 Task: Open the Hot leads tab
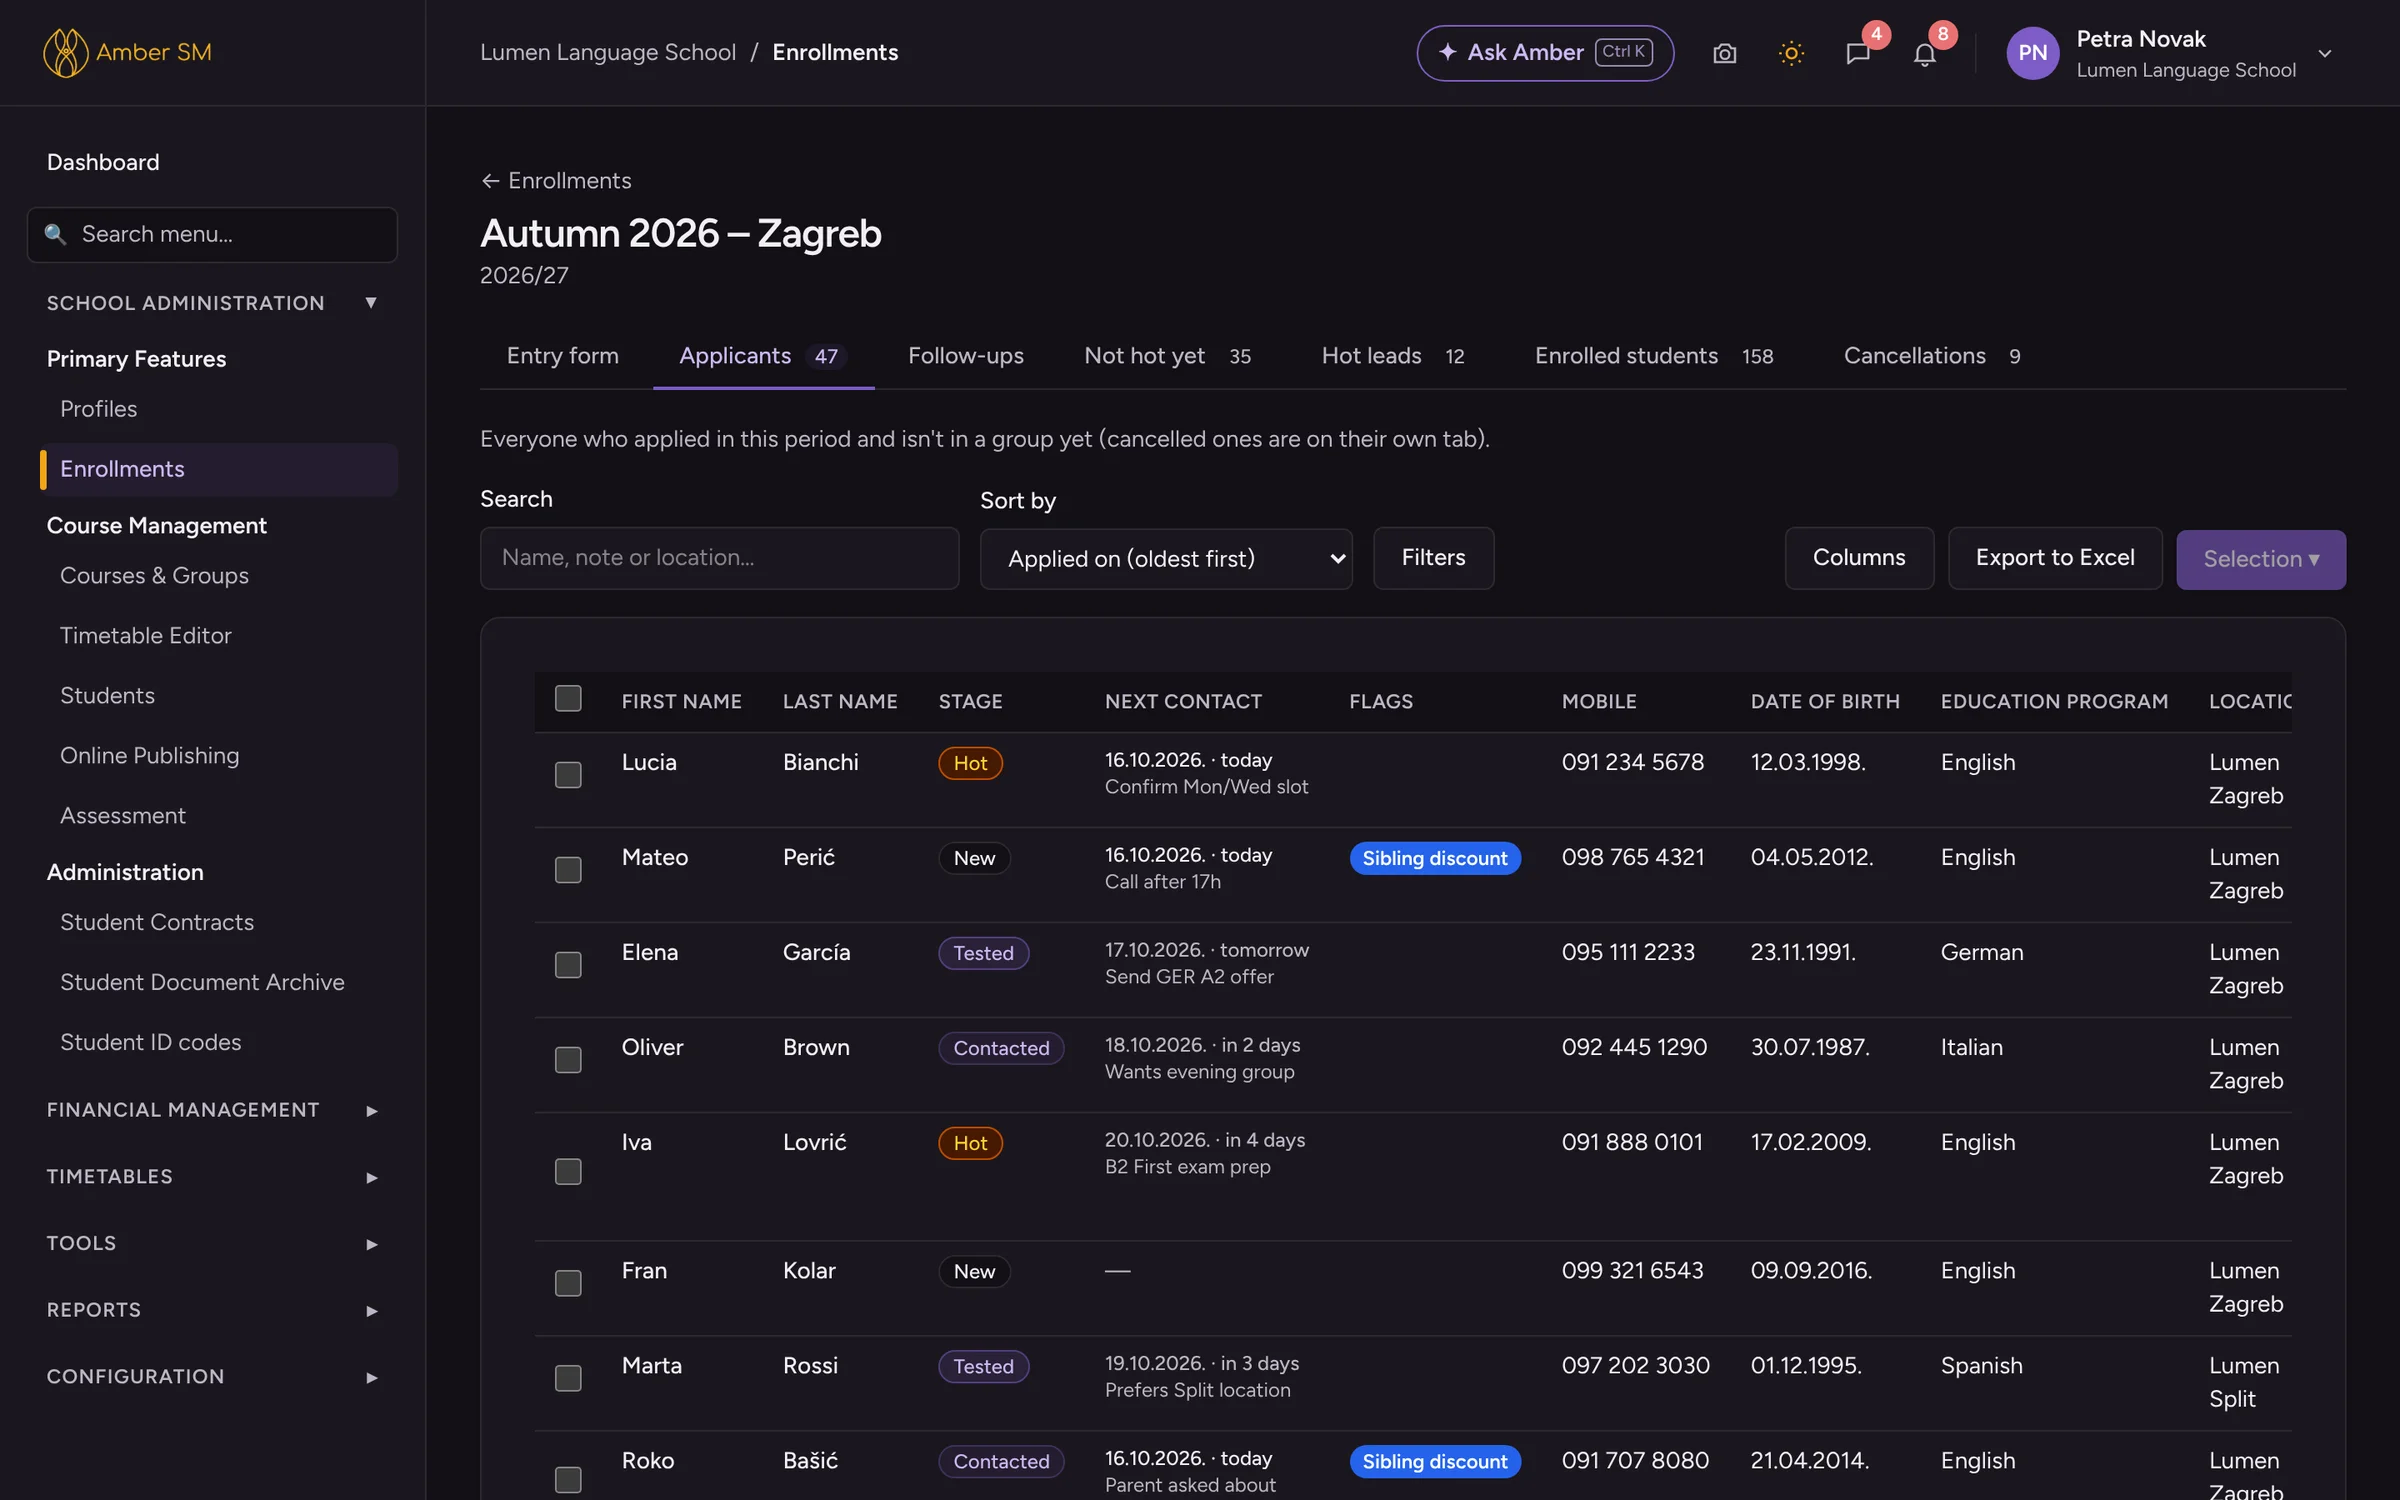[1393, 356]
